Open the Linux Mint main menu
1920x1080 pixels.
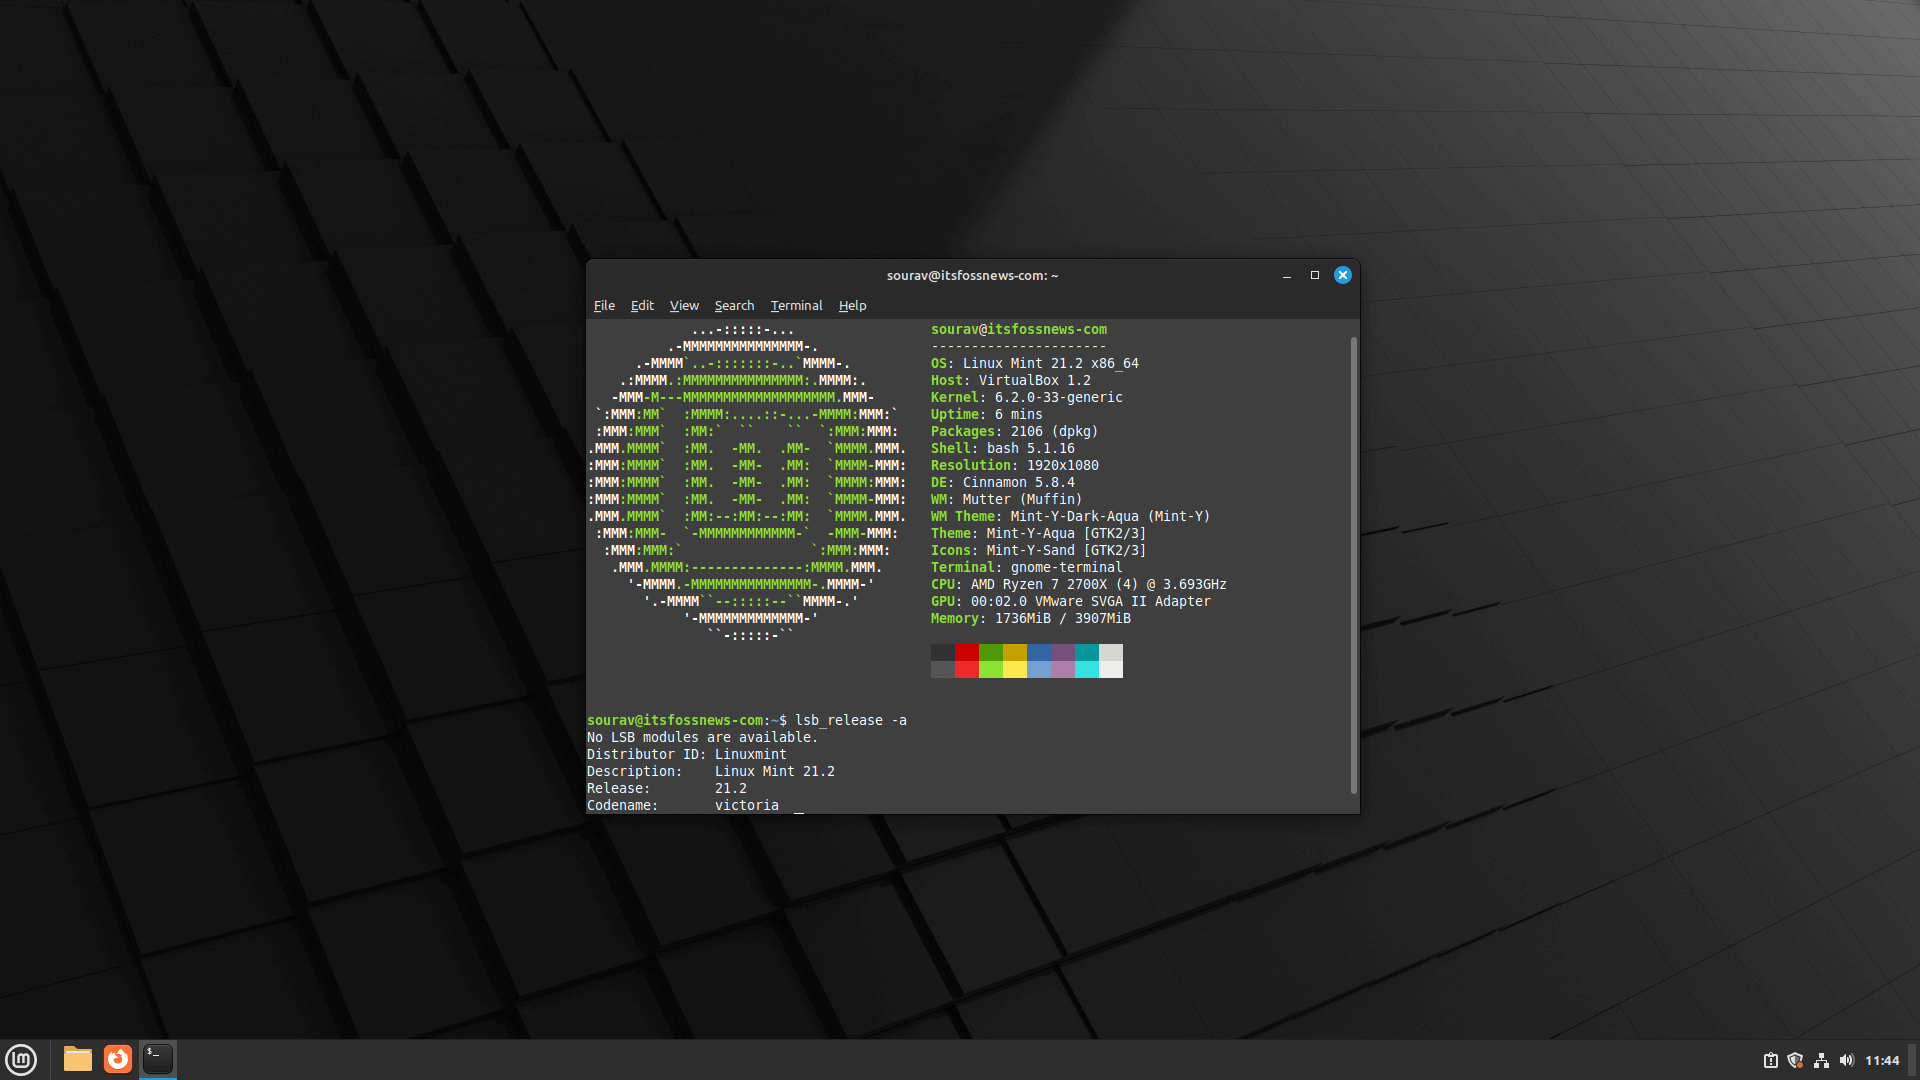pos(21,1059)
